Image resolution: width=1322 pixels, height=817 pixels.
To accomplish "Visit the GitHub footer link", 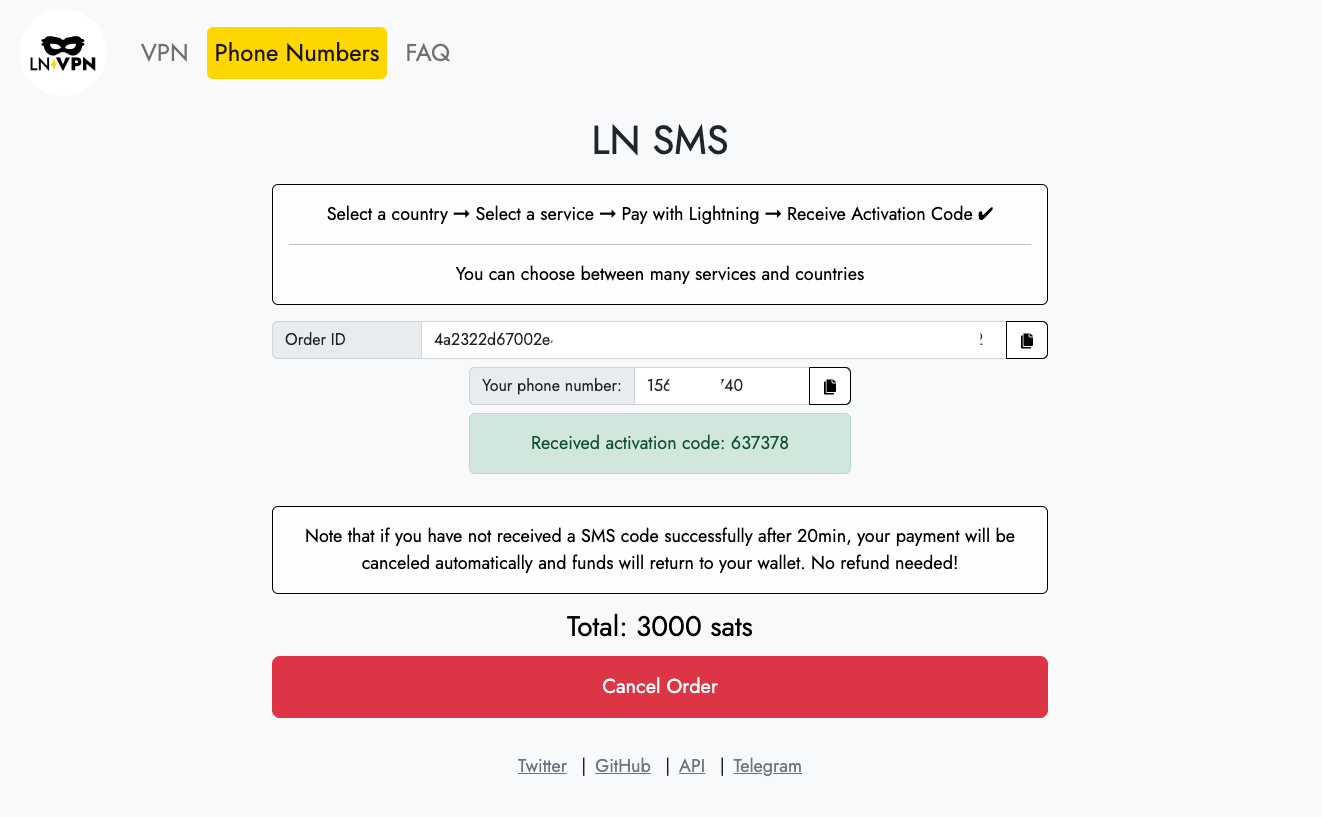I will click(x=622, y=766).
